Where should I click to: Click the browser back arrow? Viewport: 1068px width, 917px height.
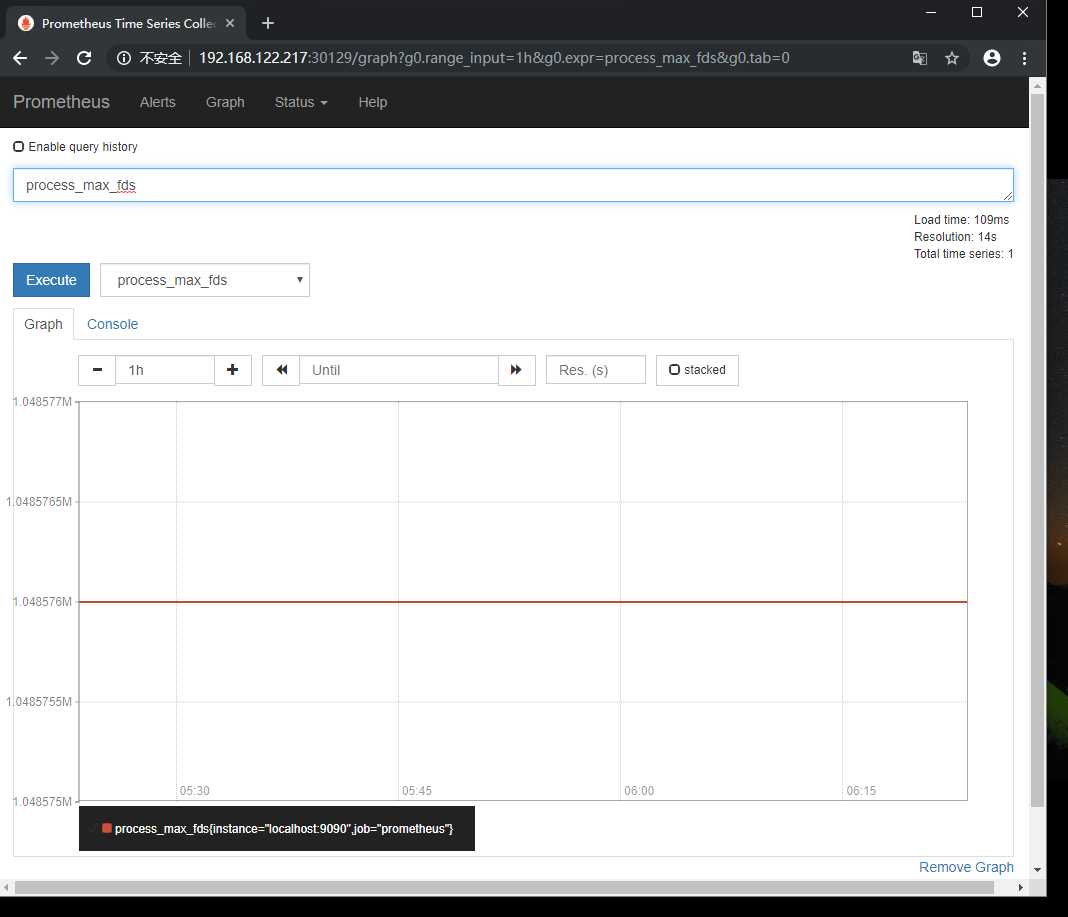[20, 58]
